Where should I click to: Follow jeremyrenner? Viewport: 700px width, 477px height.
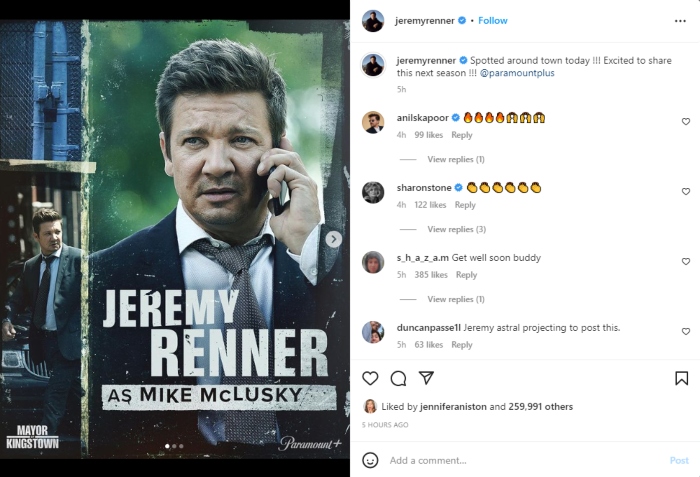[x=493, y=20]
